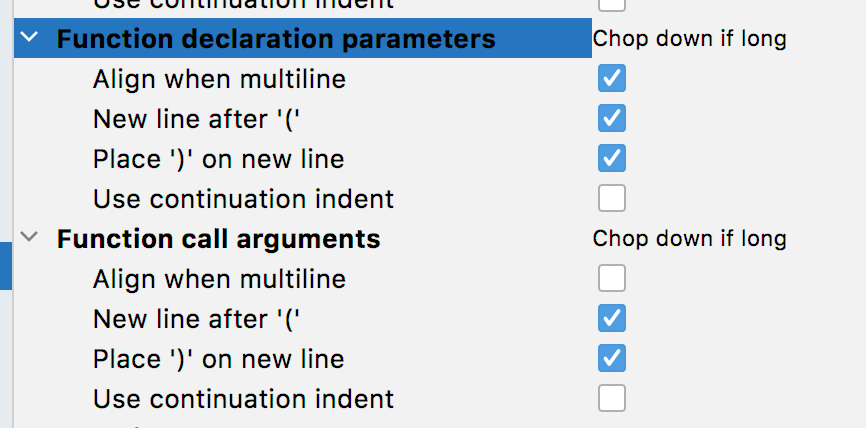The width and height of the screenshot is (866, 428).
Task: Uncheck Align when multiline under declaration parameters
Action: click(611, 78)
